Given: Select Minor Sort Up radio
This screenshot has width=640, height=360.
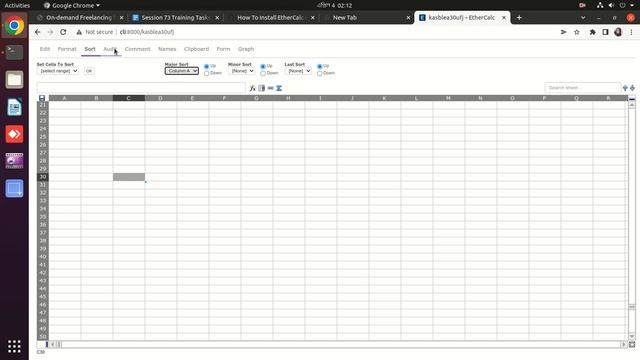Looking at the screenshot, I should point(263,66).
